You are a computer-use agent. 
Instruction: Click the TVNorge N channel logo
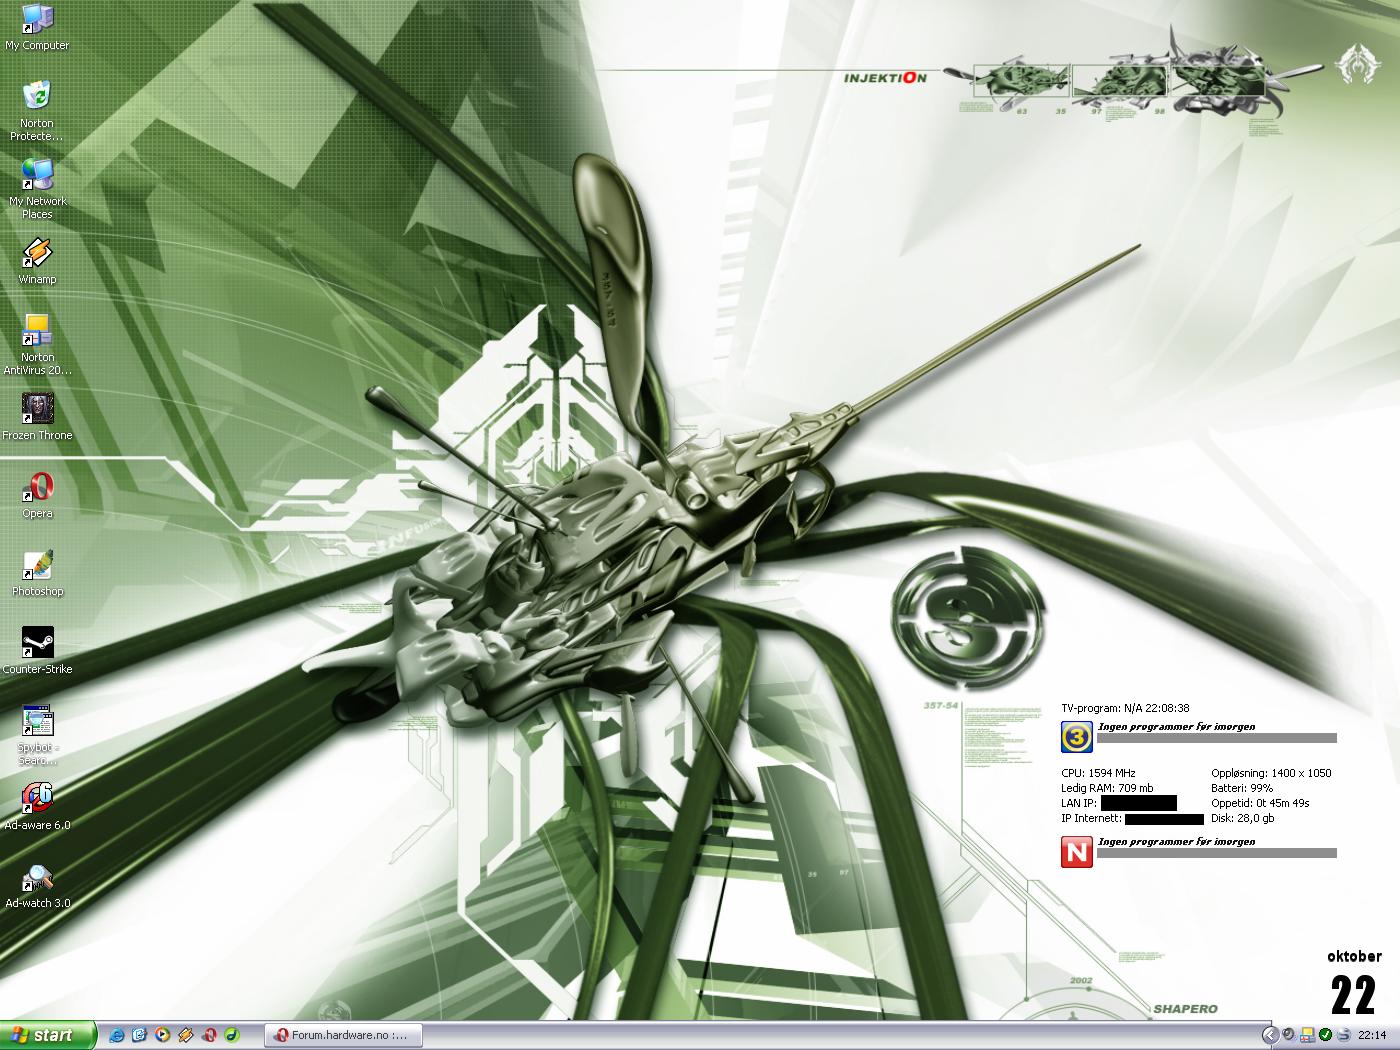1077,852
